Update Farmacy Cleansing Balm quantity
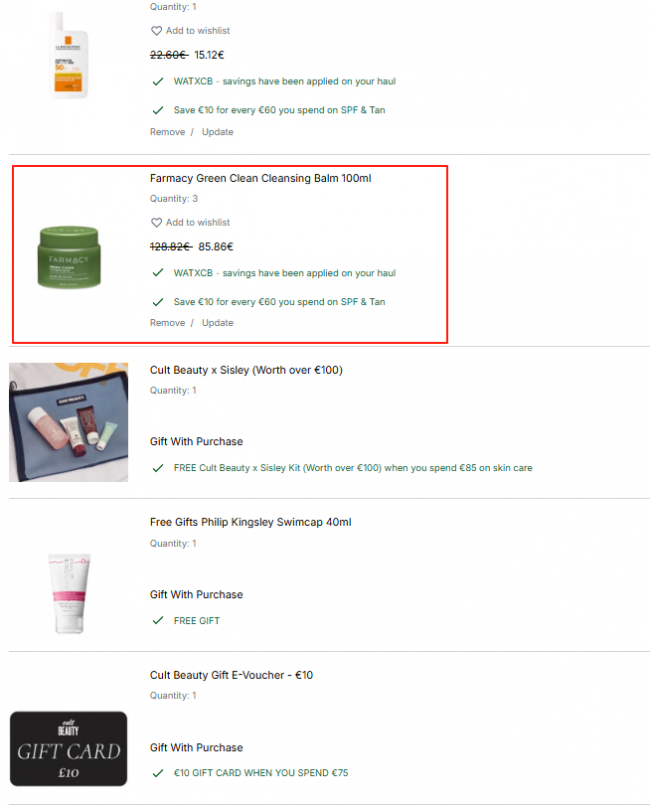650x807 pixels. pyautogui.click(x=217, y=323)
